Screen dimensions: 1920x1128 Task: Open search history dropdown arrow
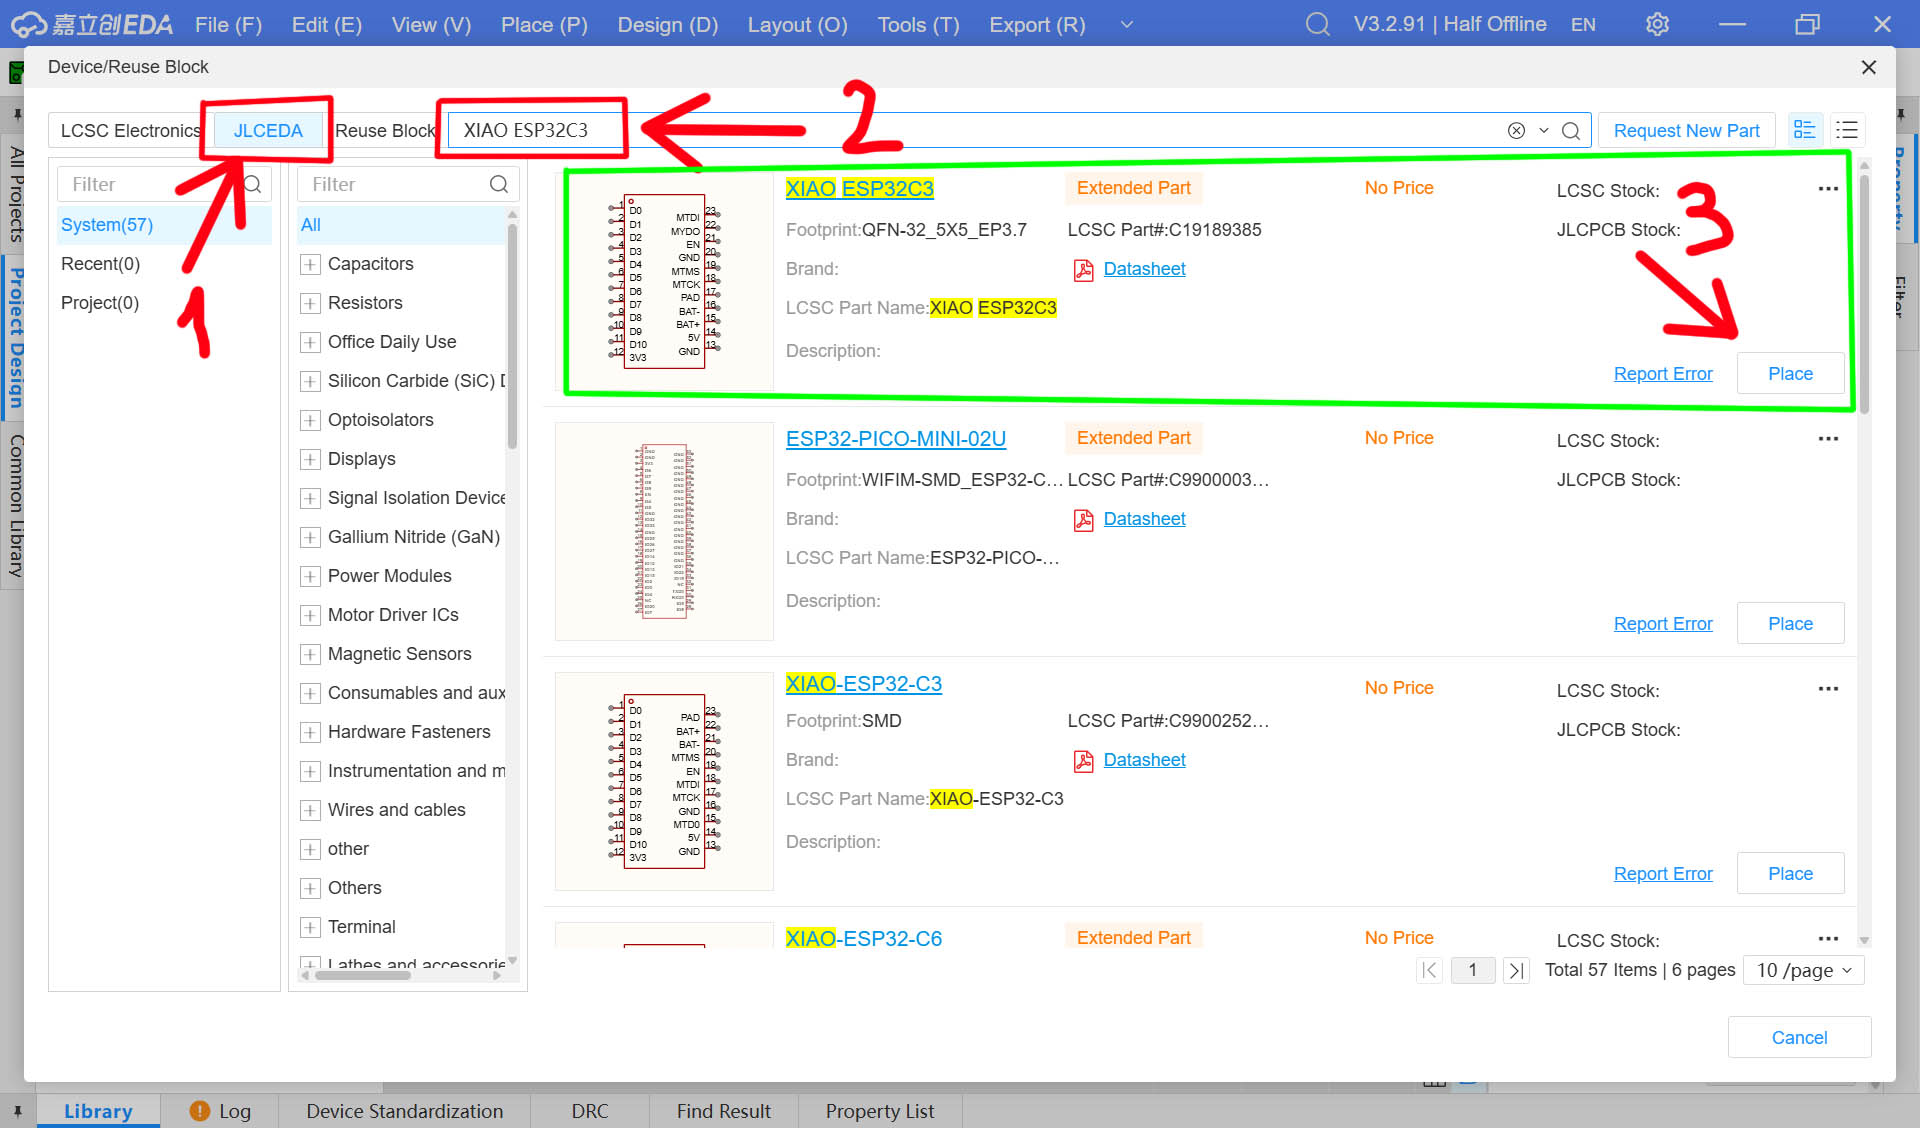pyautogui.click(x=1543, y=131)
